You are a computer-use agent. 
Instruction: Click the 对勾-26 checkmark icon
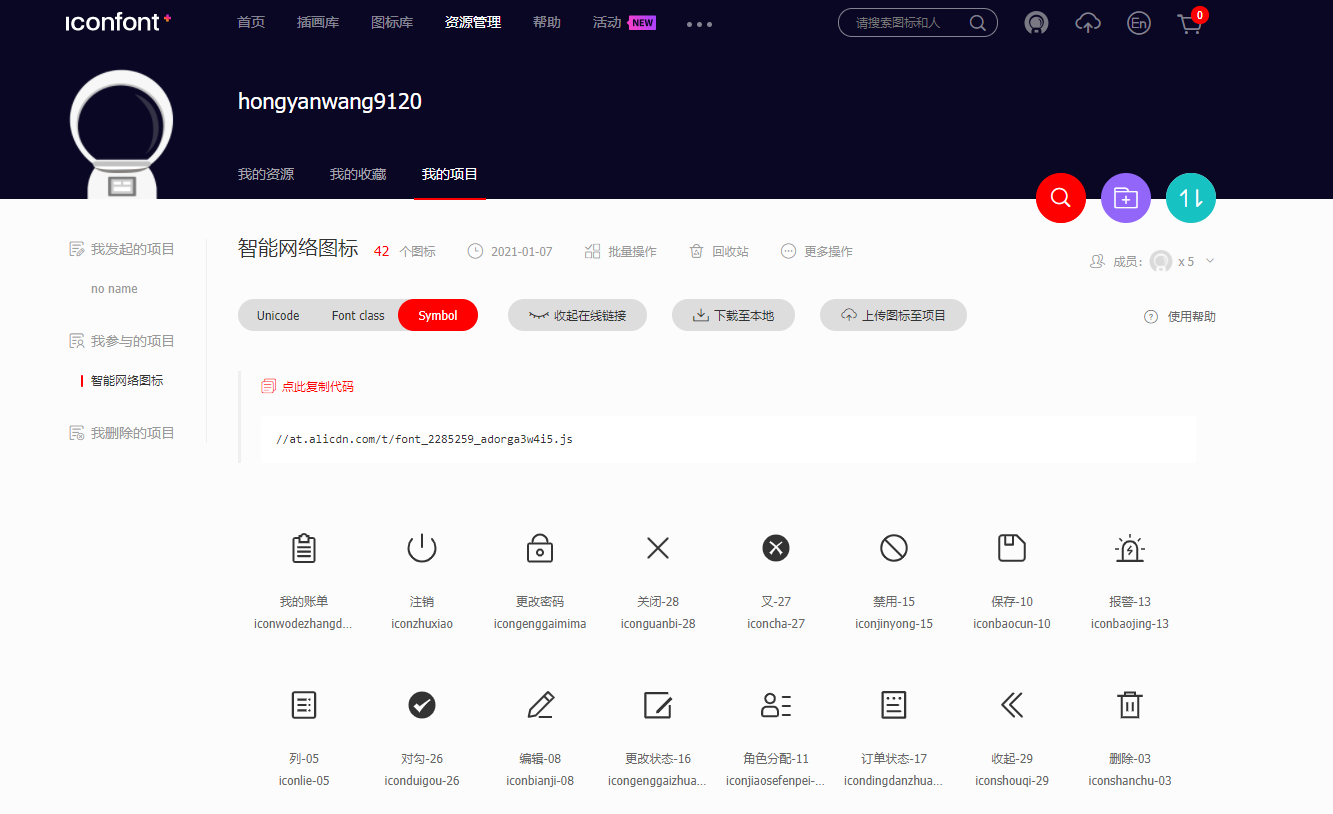point(421,705)
